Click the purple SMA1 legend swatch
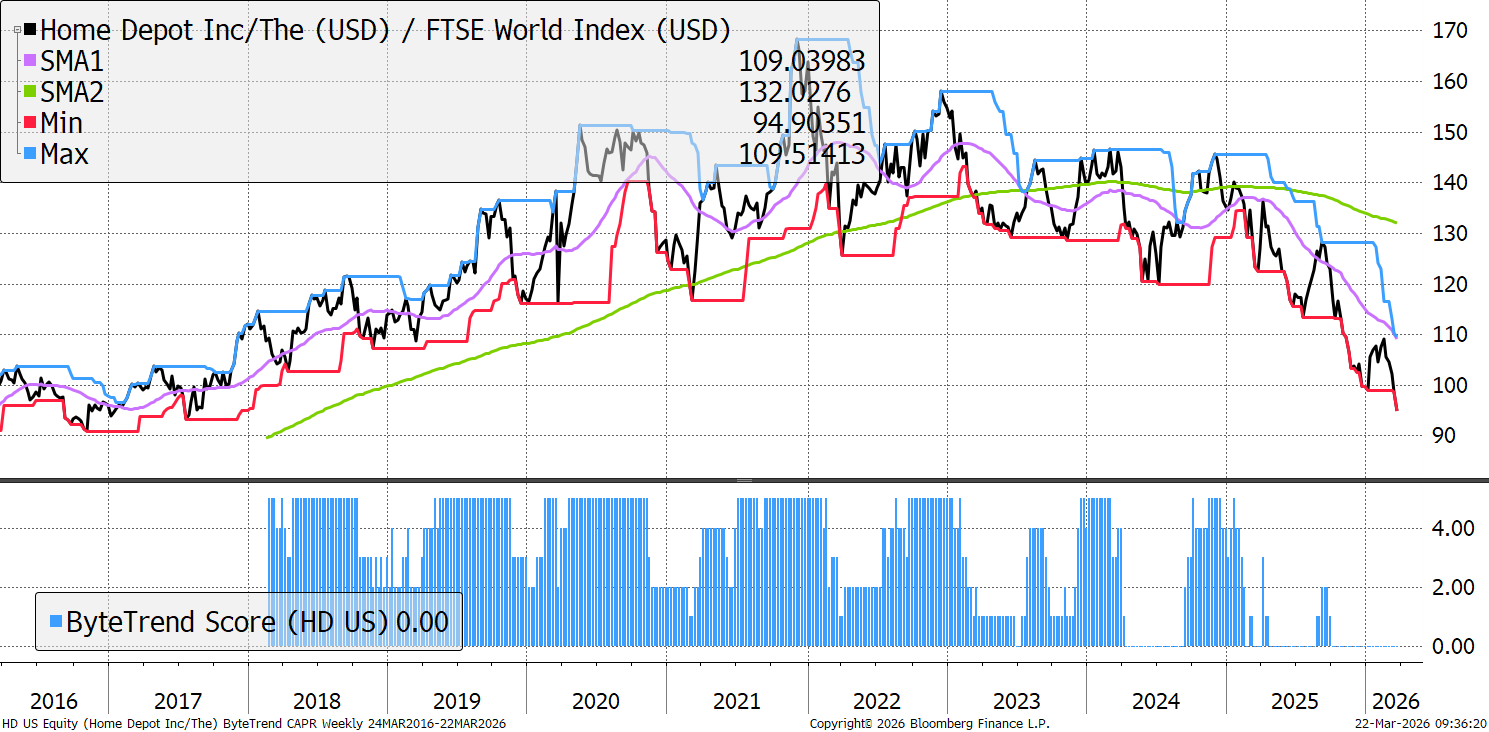Image resolution: width=1489 pixels, height=732 pixels. [30, 62]
